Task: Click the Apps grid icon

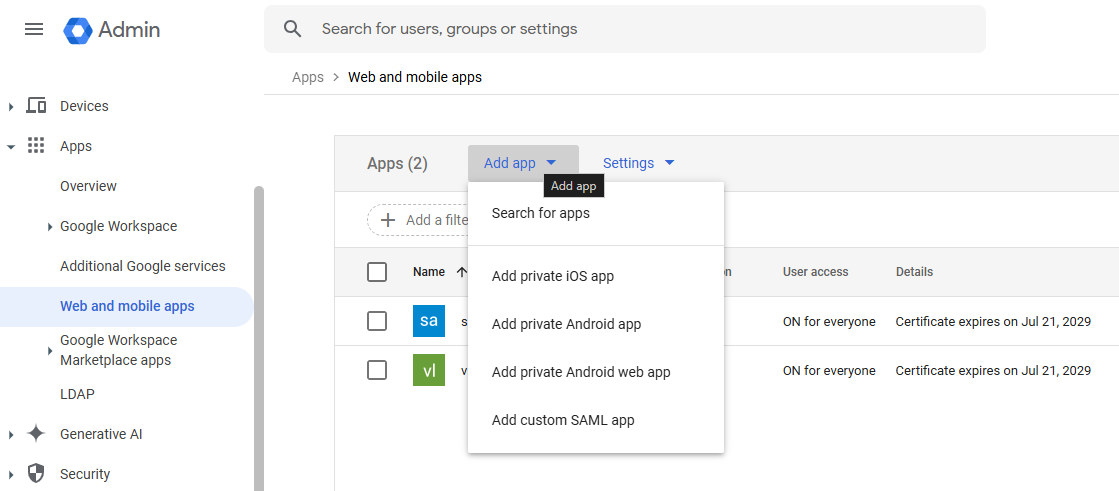Action: click(x=36, y=146)
